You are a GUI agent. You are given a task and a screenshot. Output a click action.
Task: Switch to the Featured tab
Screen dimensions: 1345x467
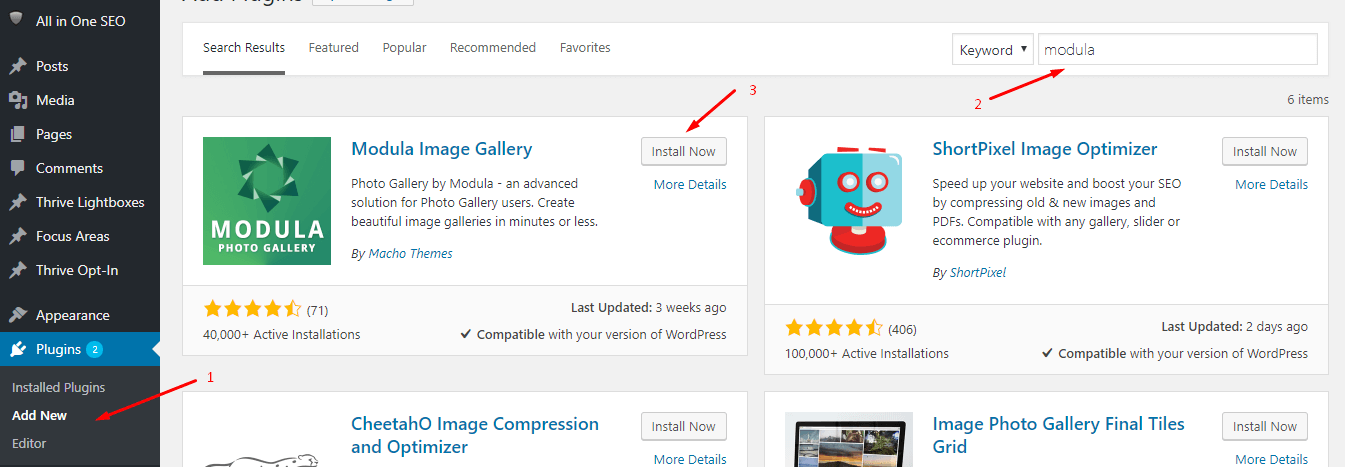334,48
